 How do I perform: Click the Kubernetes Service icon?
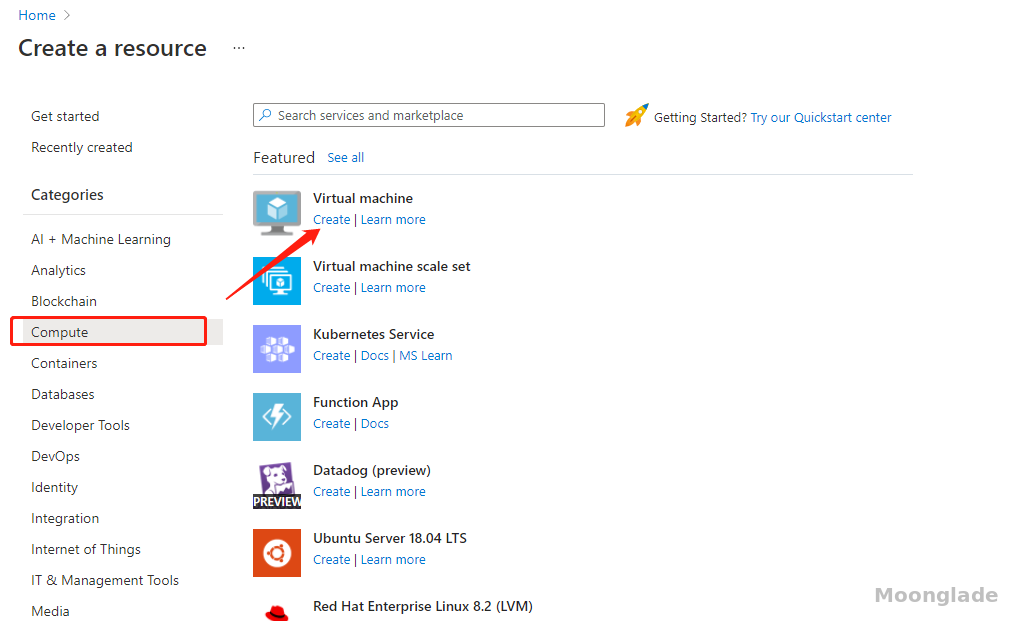point(277,349)
